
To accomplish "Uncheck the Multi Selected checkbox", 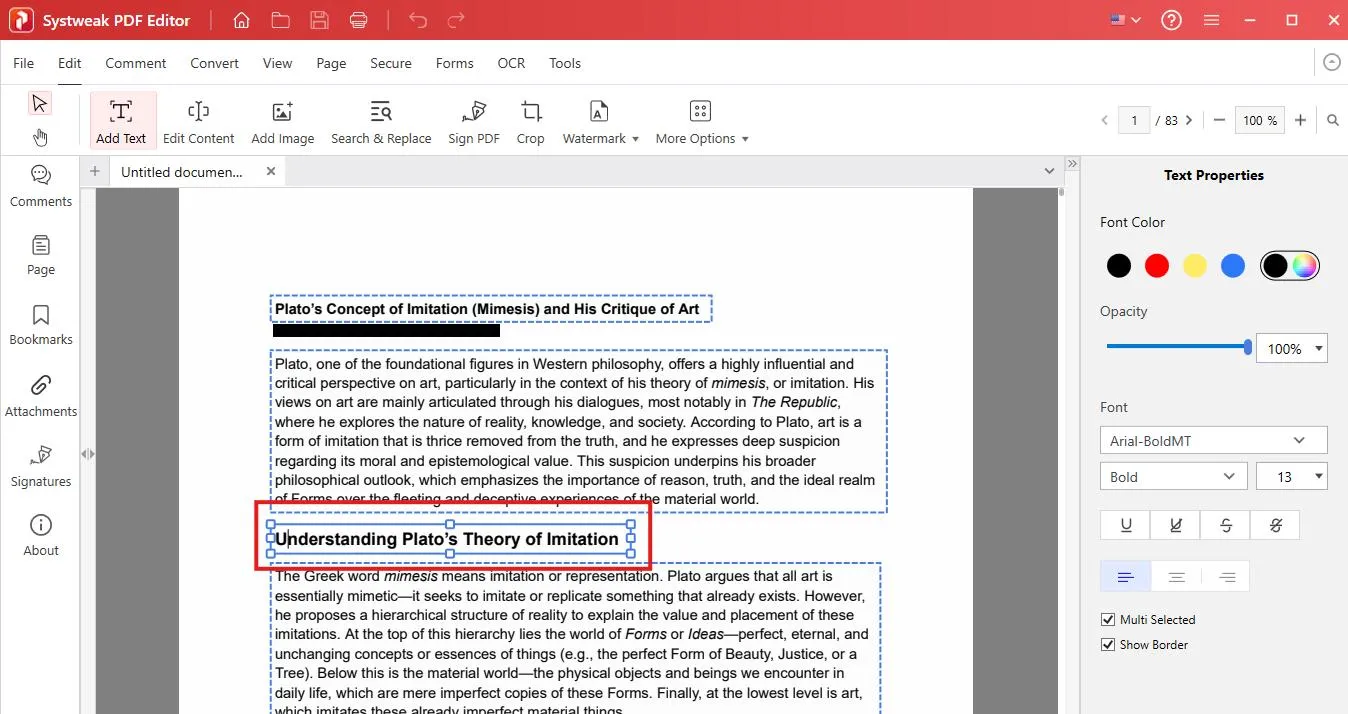I will [x=1108, y=620].
